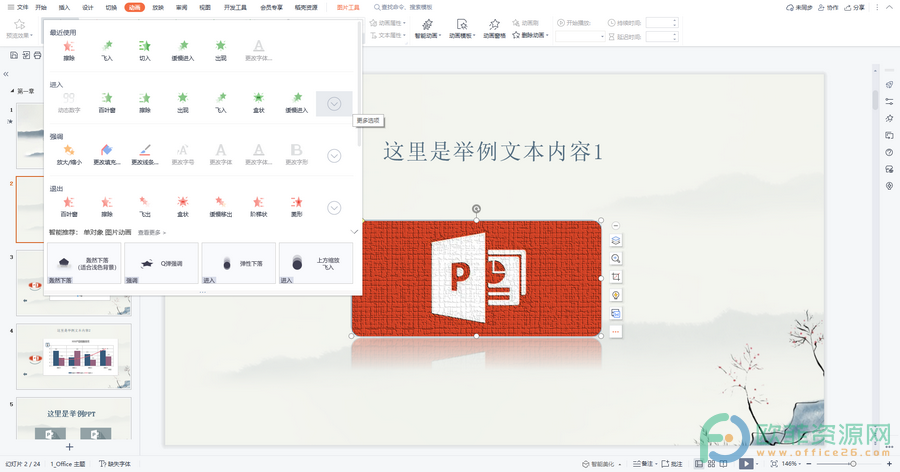Click save icon in quick access bar
The width and height of the screenshot is (900, 472).
14,55
